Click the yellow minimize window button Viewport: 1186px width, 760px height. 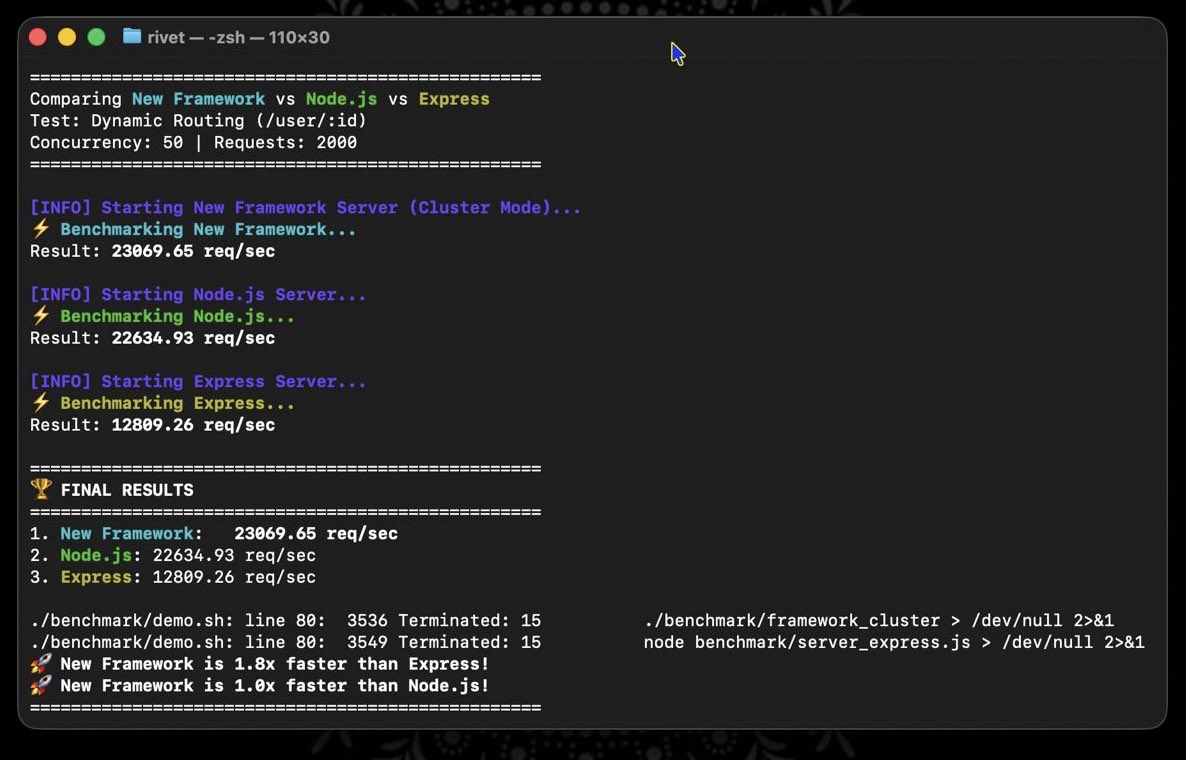[67, 37]
